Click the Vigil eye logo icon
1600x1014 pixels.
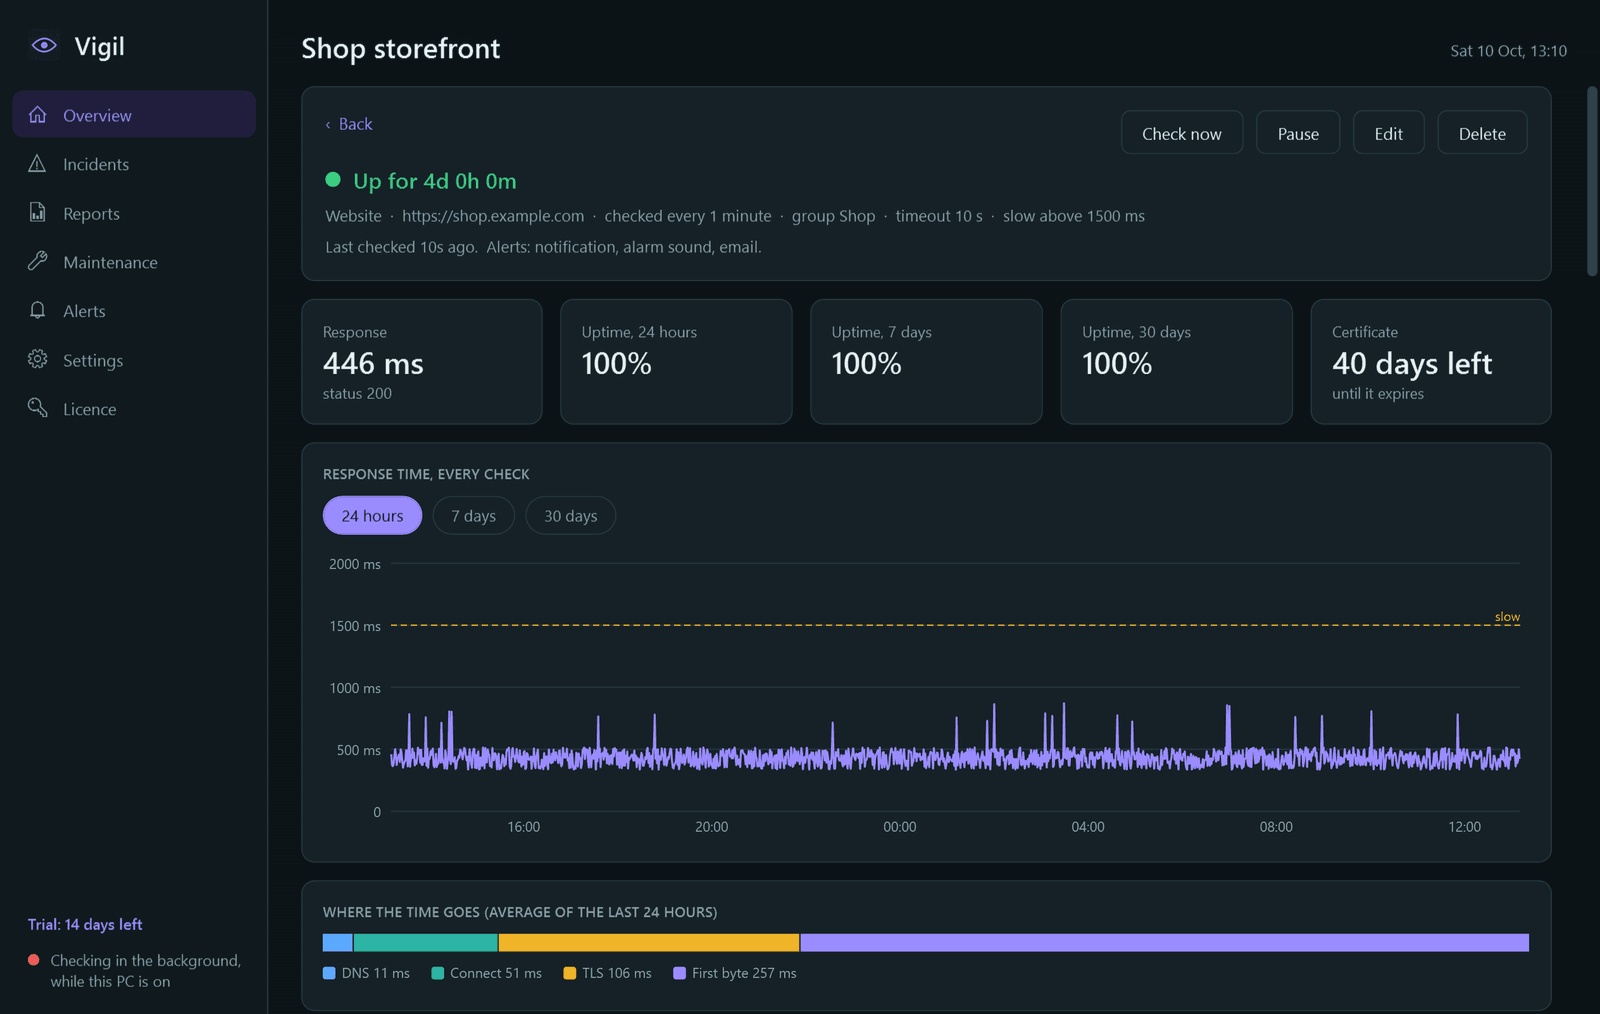coord(44,45)
